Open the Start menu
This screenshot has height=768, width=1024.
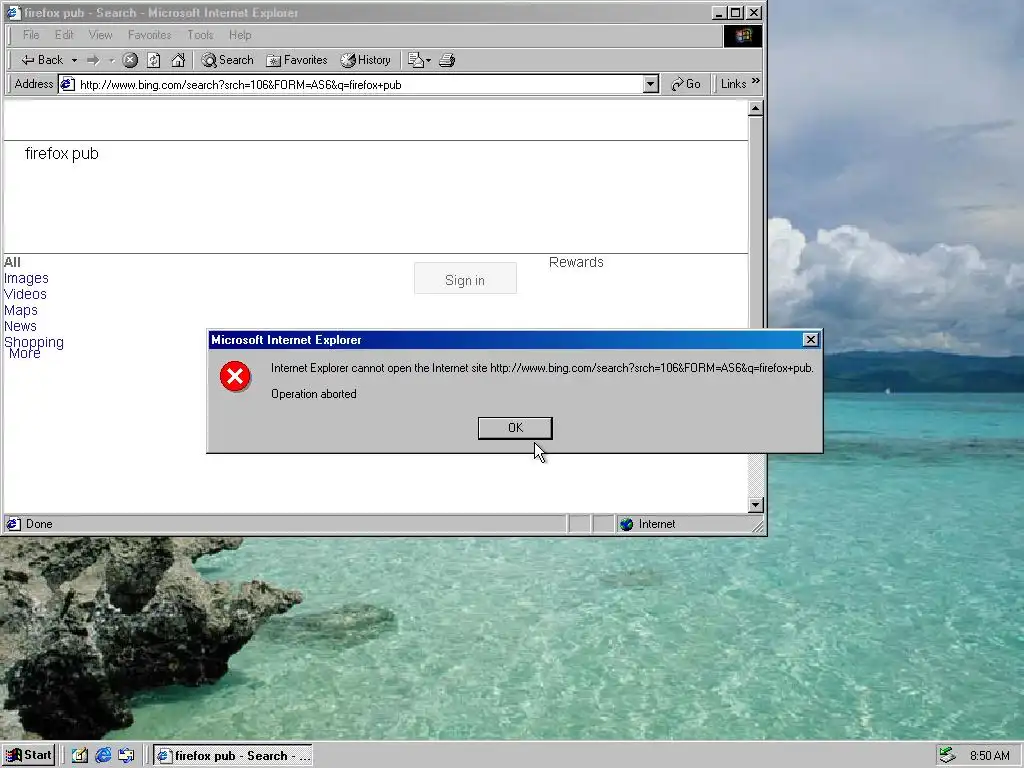pyautogui.click(x=28, y=755)
